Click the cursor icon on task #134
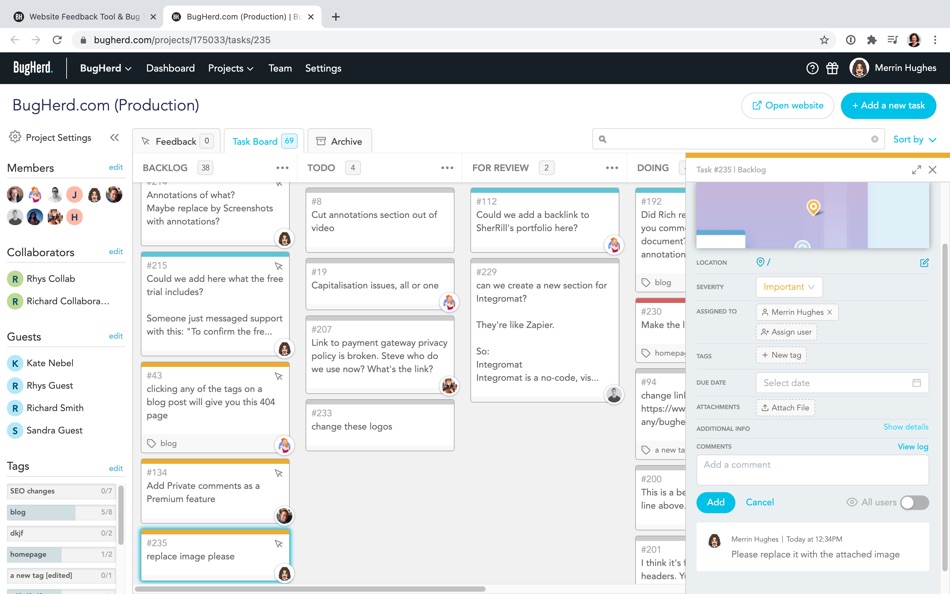Image resolution: width=950 pixels, height=594 pixels. click(x=279, y=473)
